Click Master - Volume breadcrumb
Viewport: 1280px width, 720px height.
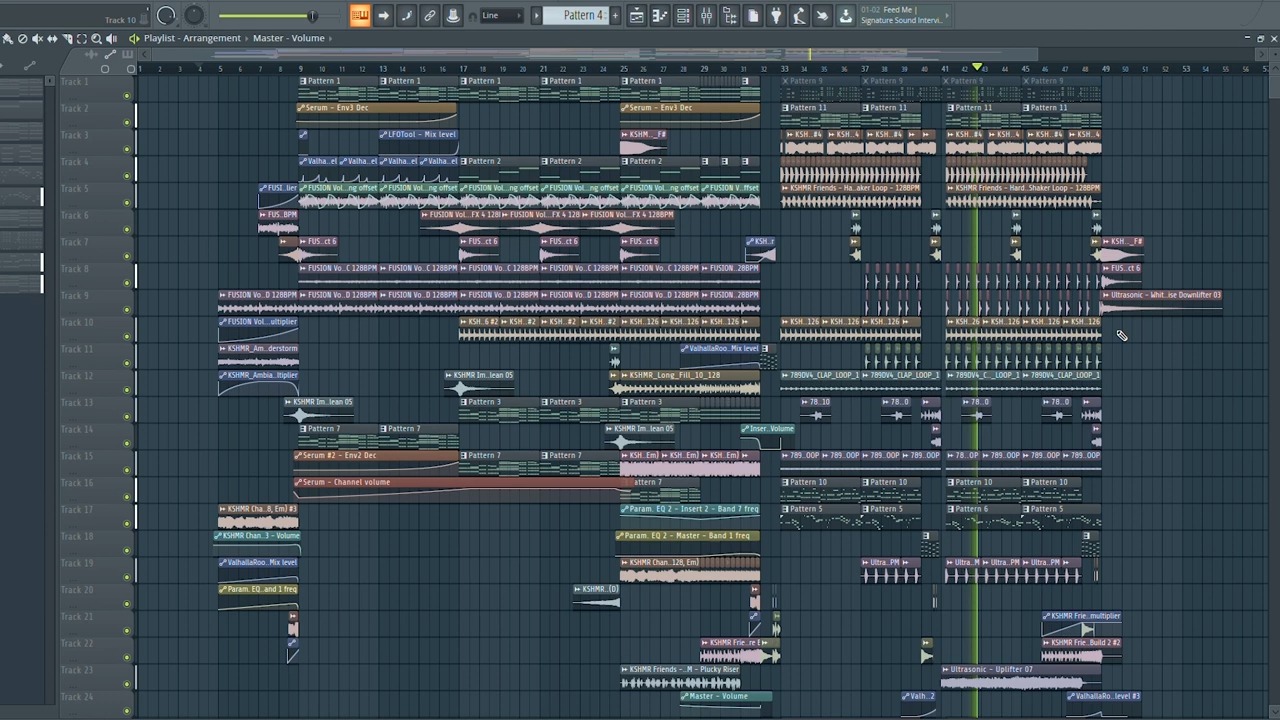(289, 38)
